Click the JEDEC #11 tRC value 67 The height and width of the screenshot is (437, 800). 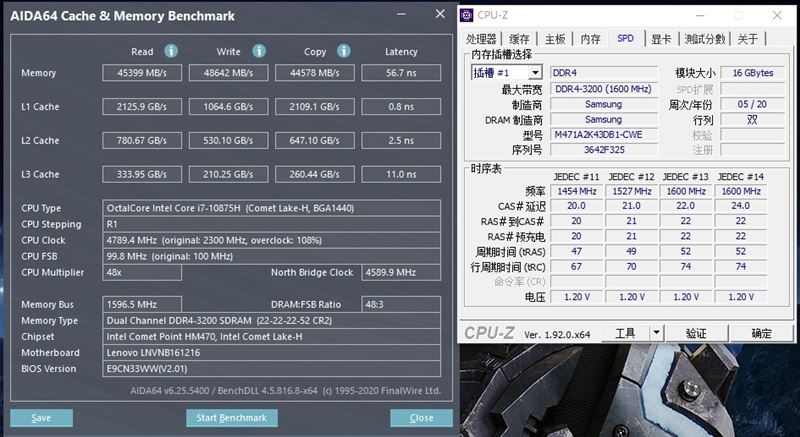coord(577,266)
